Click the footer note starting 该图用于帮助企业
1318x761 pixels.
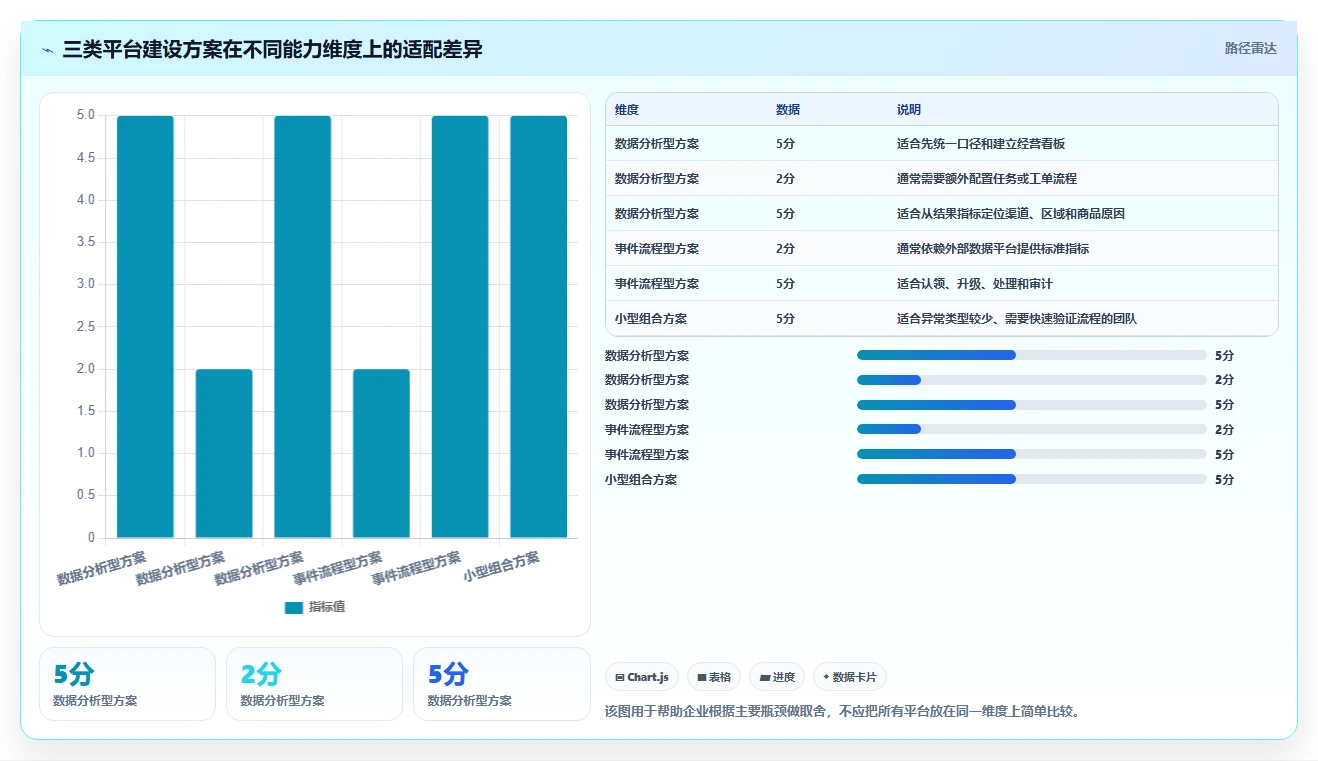point(842,712)
